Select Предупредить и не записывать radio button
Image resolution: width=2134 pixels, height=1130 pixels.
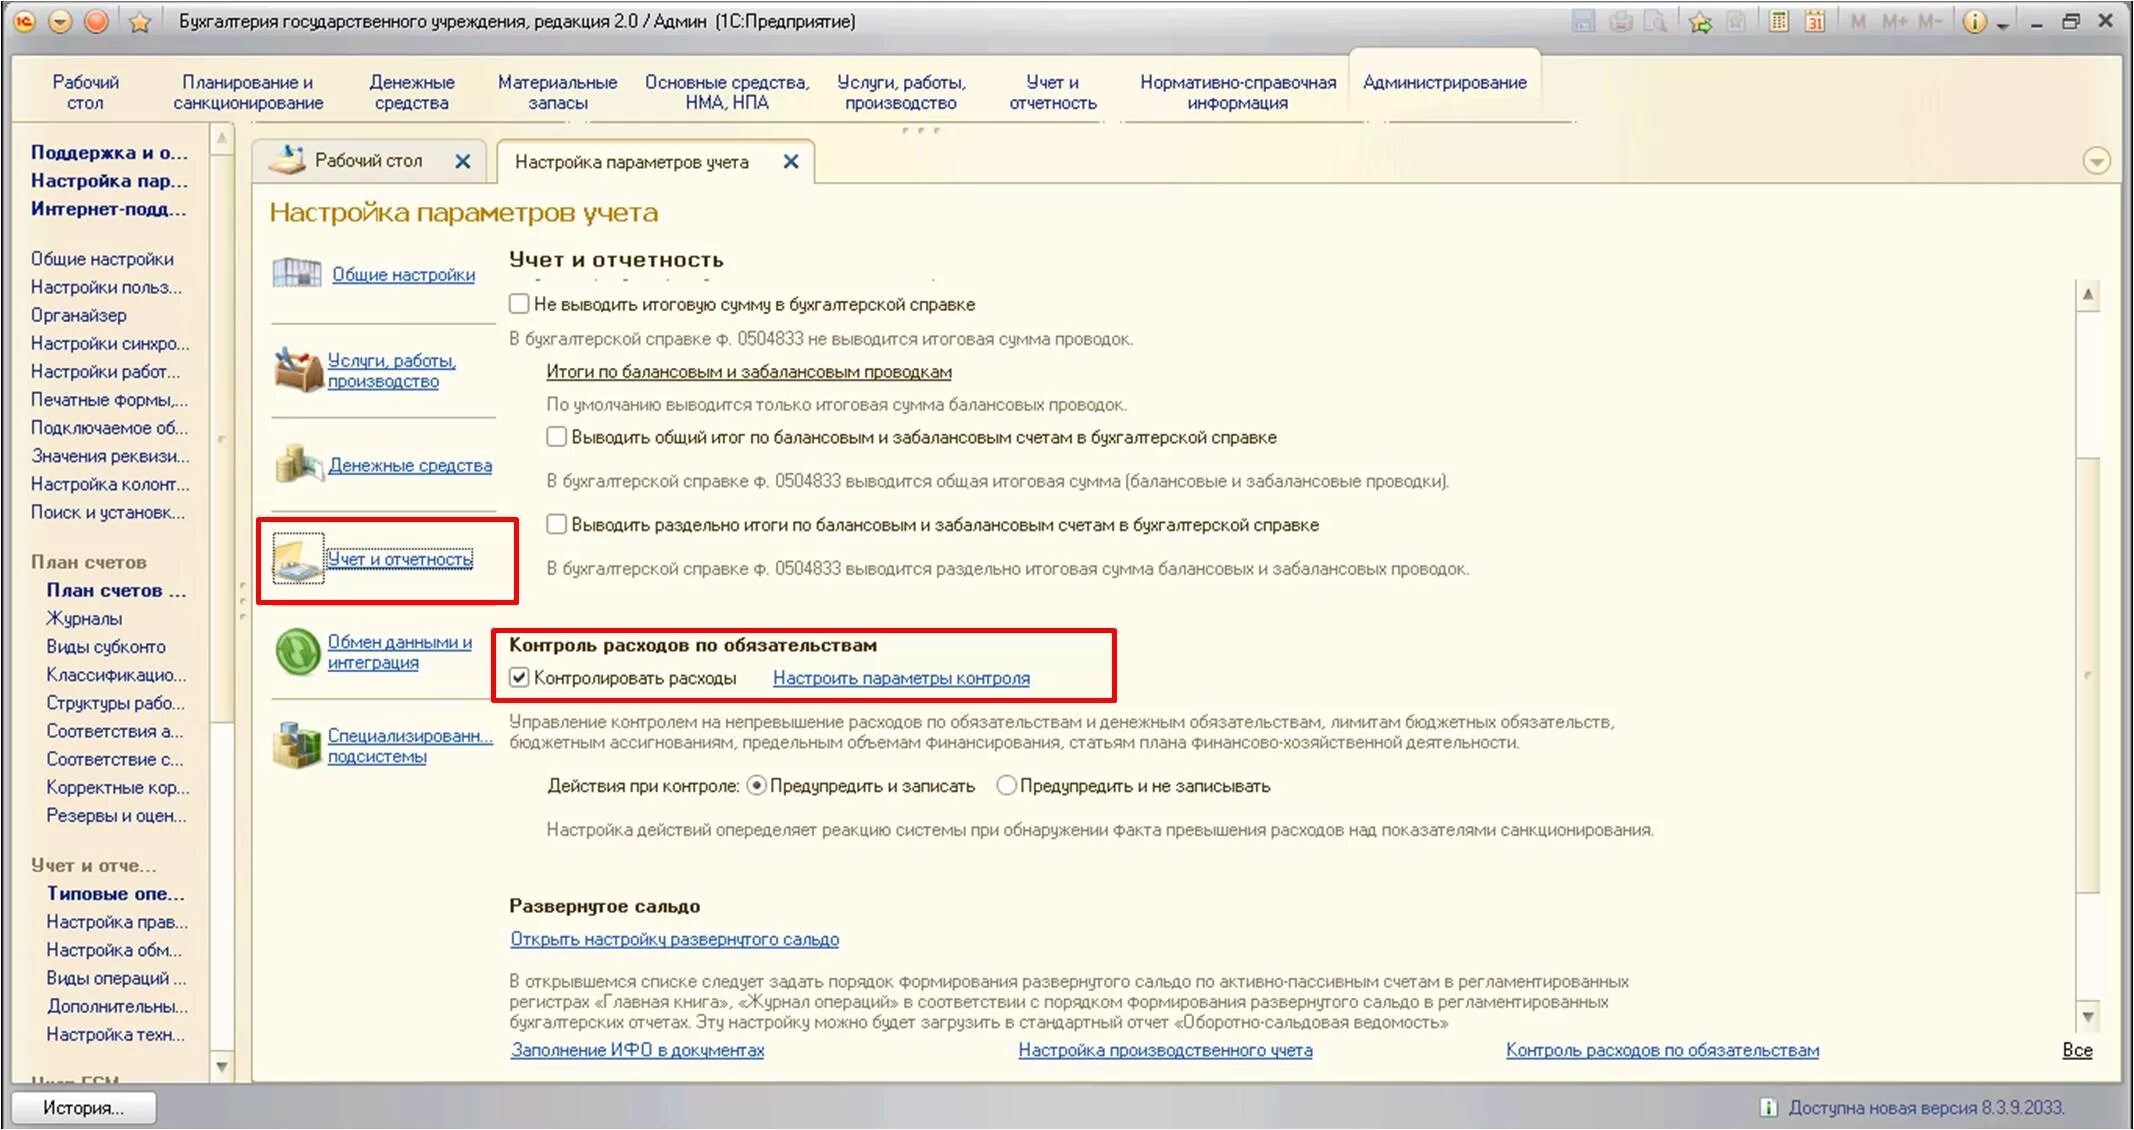click(1006, 786)
